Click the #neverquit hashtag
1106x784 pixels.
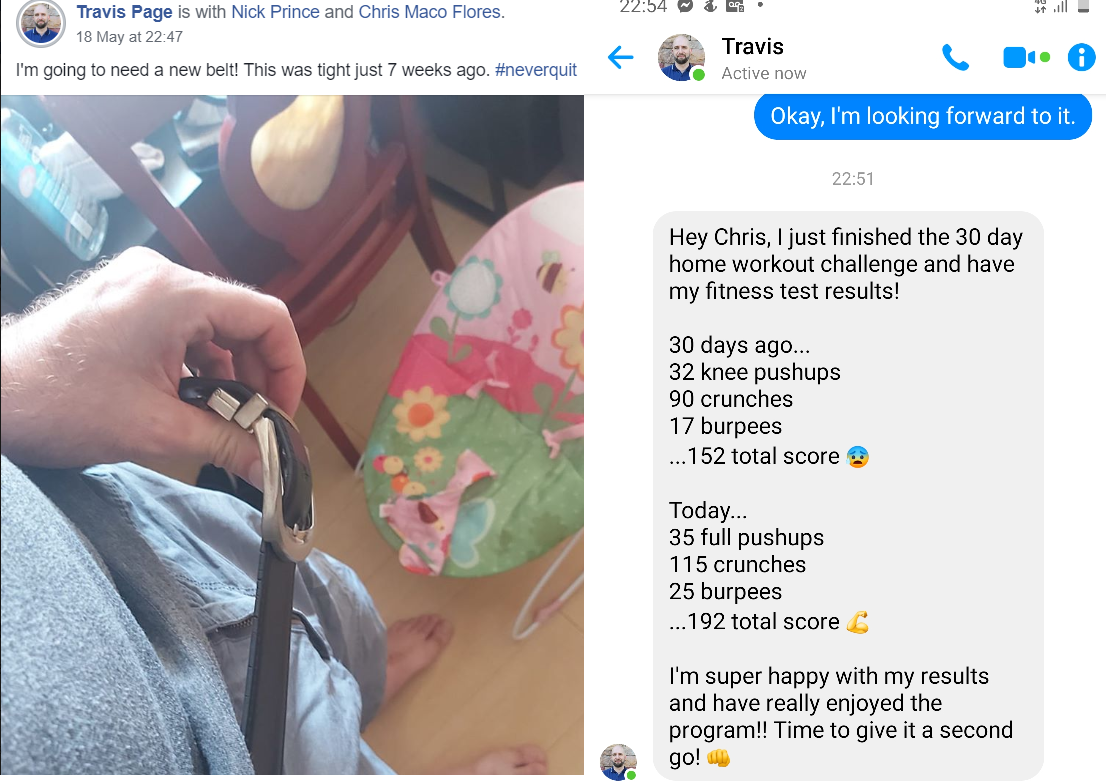point(535,70)
